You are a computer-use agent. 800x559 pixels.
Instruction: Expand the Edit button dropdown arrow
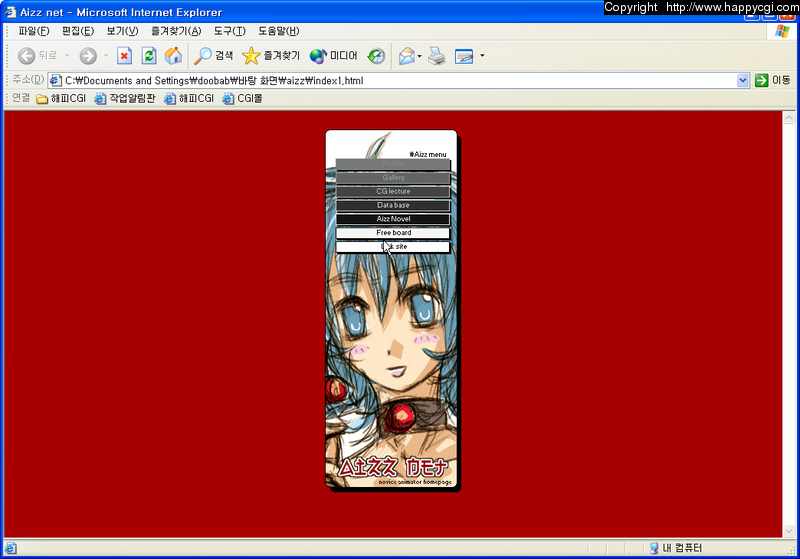pyautogui.click(x=482, y=56)
